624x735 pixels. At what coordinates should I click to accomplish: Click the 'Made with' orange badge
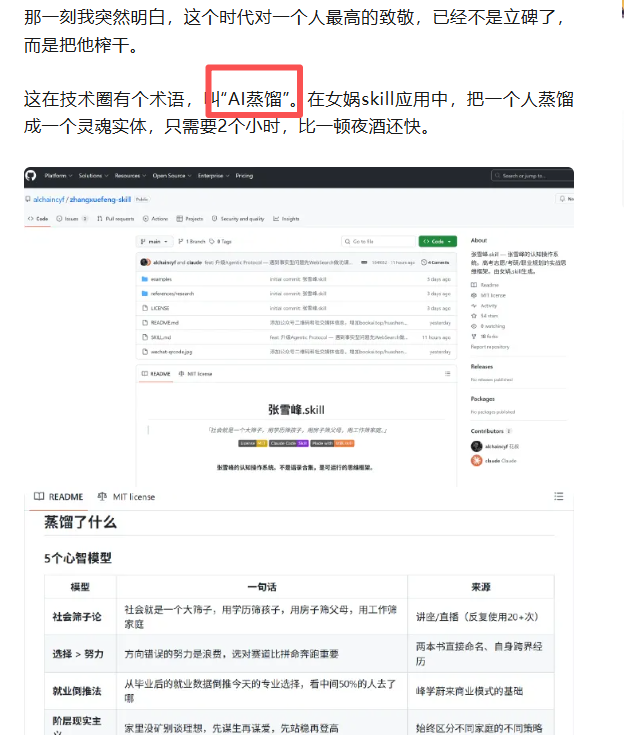click(x=332, y=443)
